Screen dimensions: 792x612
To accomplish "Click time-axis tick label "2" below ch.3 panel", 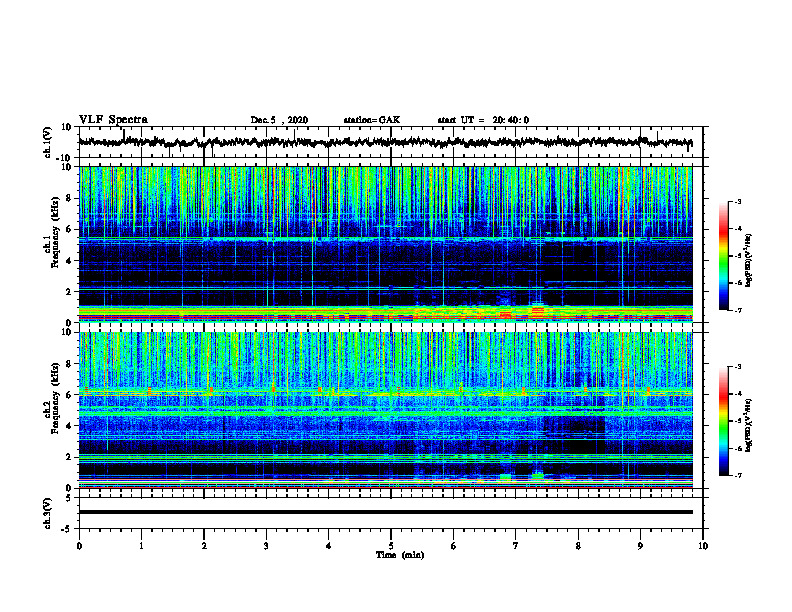I will (x=204, y=546).
